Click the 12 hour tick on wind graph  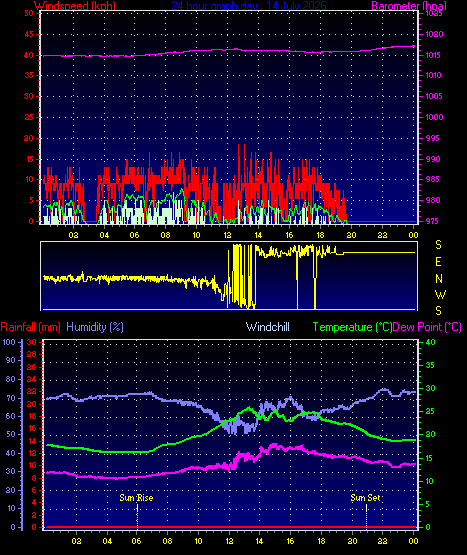point(227,235)
